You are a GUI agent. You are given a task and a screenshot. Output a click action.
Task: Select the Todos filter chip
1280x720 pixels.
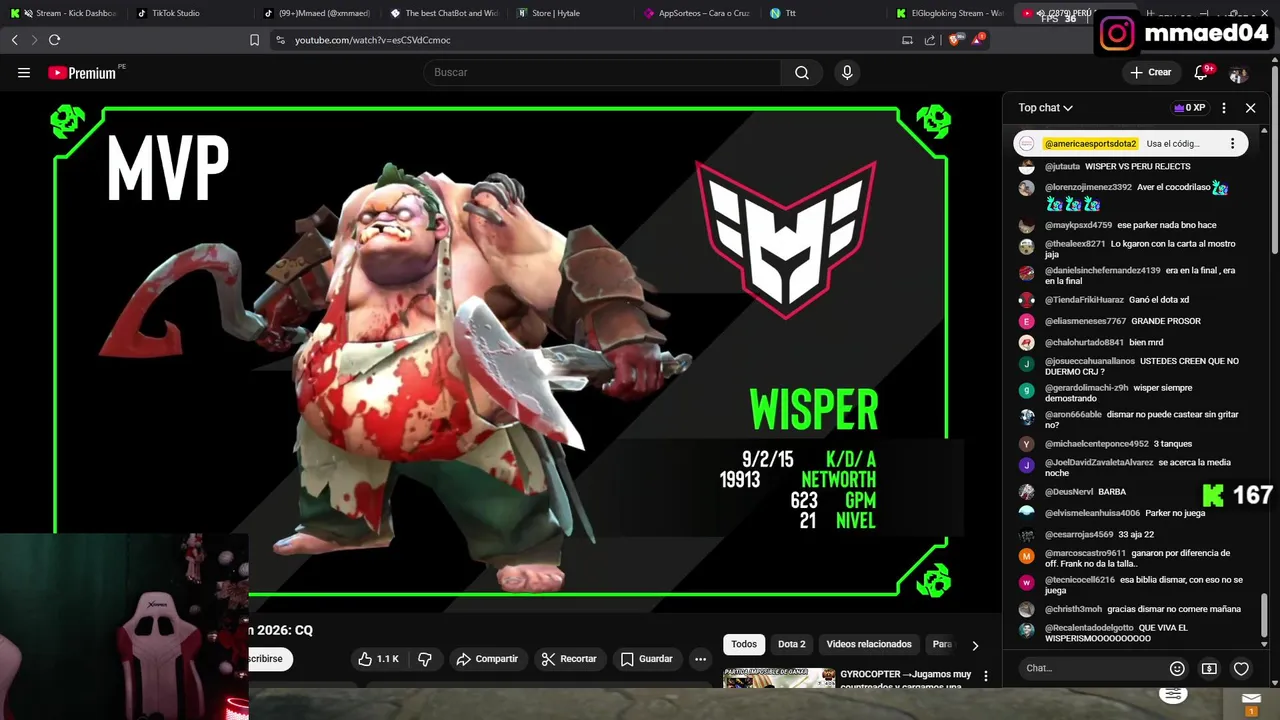click(744, 645)
